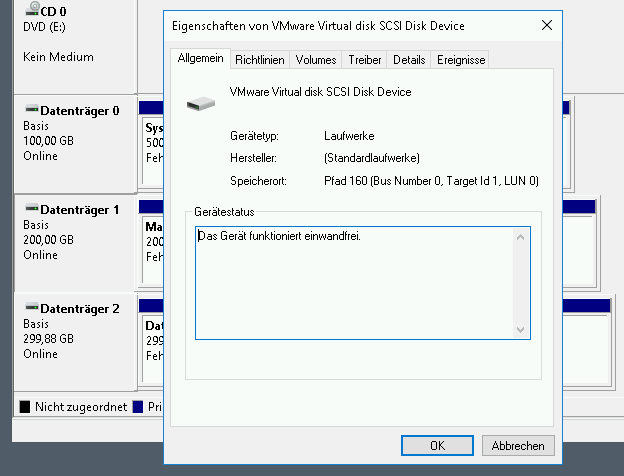
Task: Select the Treiber tab
Action: (365, 60)
